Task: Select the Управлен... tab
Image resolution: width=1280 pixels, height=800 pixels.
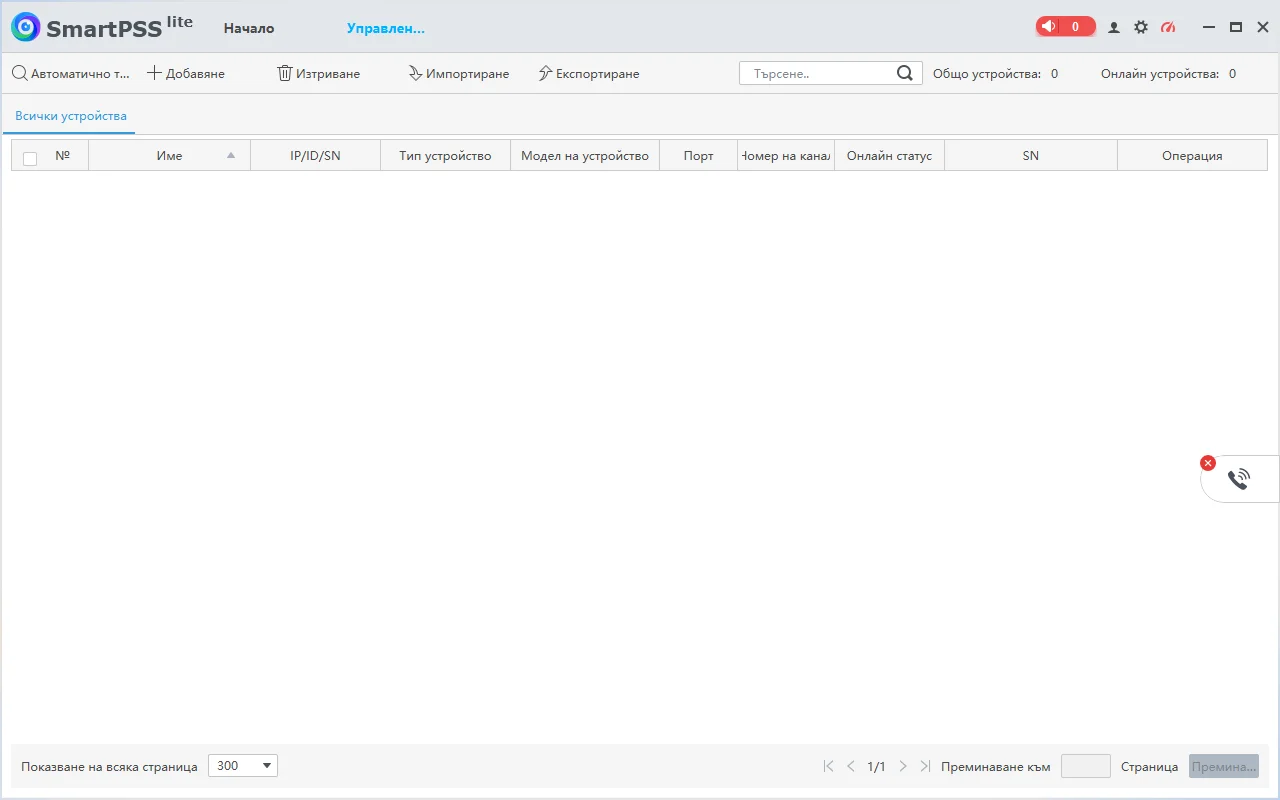Action: coord(386,28)
